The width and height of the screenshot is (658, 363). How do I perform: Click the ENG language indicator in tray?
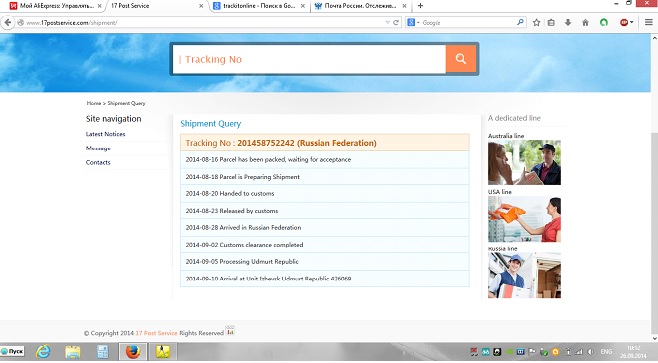606,352
